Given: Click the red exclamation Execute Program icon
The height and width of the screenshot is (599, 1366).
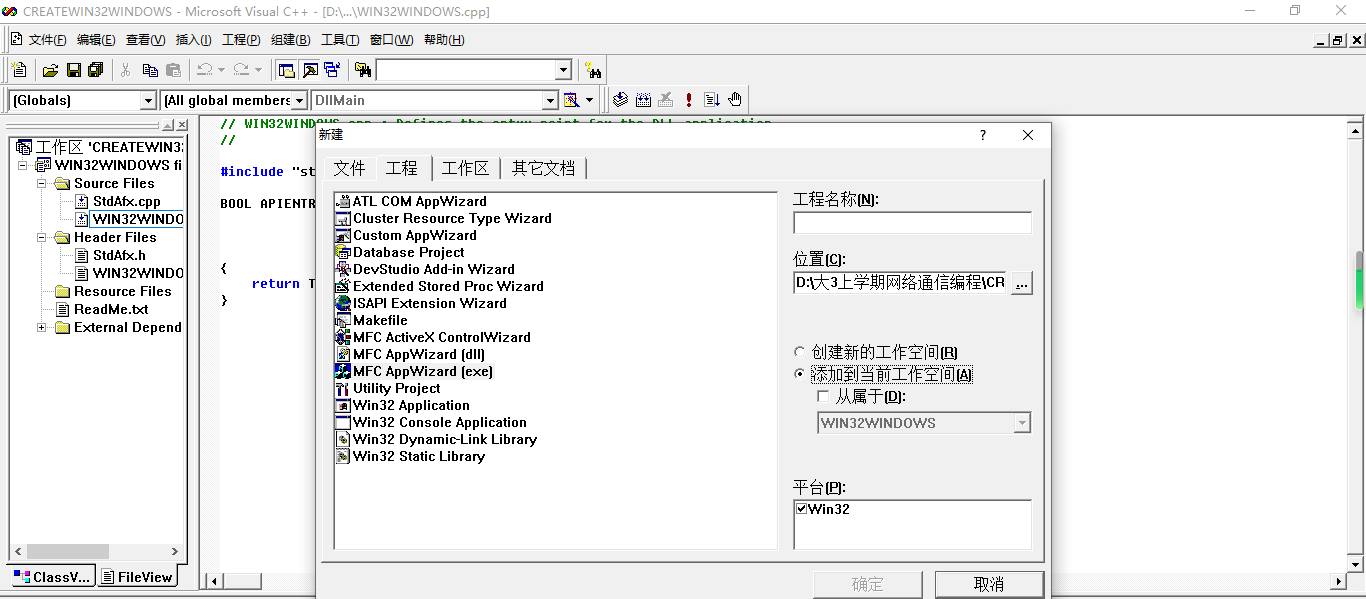Looking at the screenshot, I should (689, 100).
